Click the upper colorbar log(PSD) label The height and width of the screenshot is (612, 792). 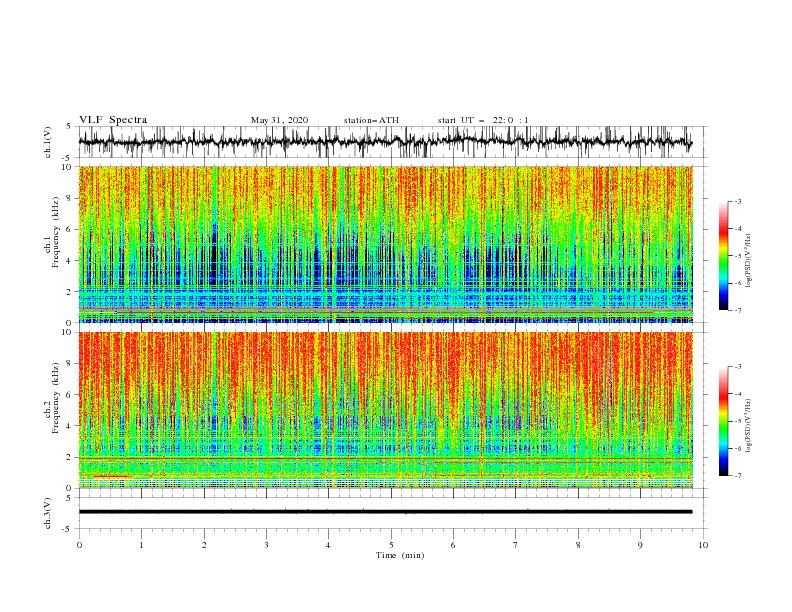(749, 261)
